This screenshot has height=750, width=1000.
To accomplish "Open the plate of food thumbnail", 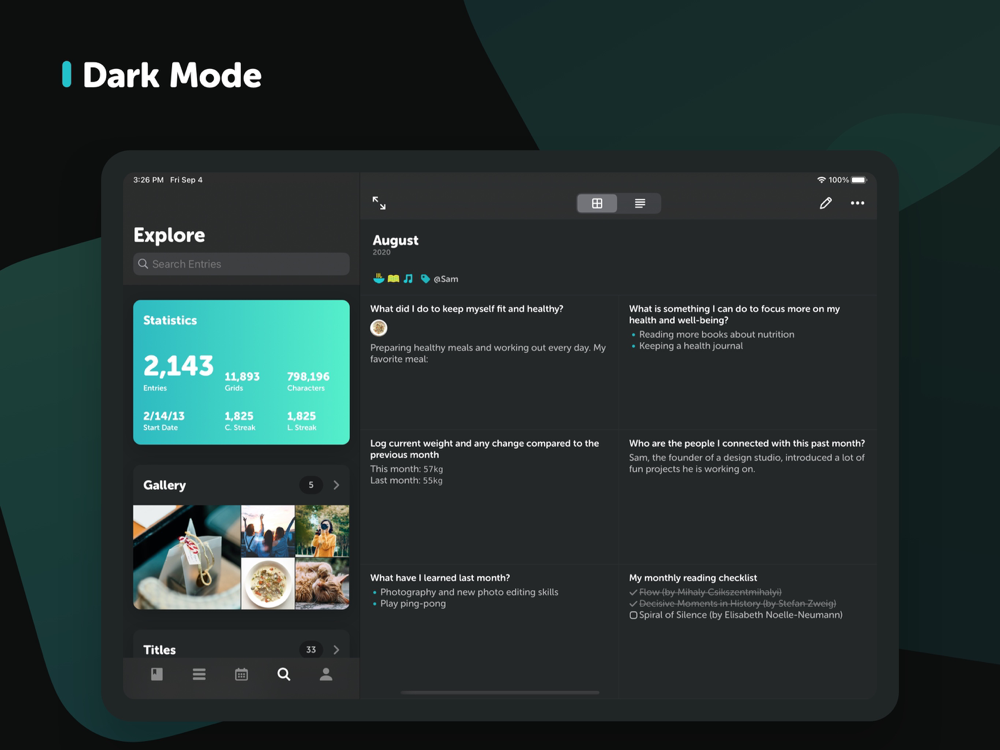I will 268,584.
